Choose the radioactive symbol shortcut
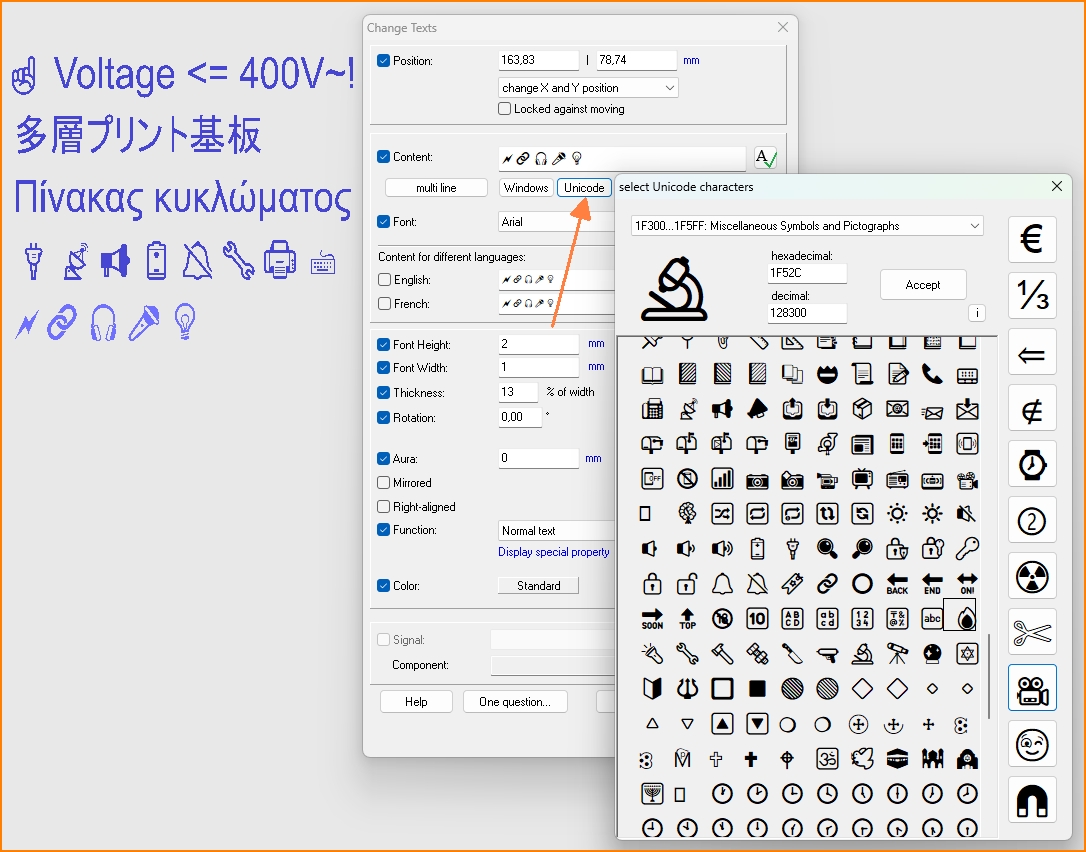The image size is (1086, 852). tap(1032, 576)
